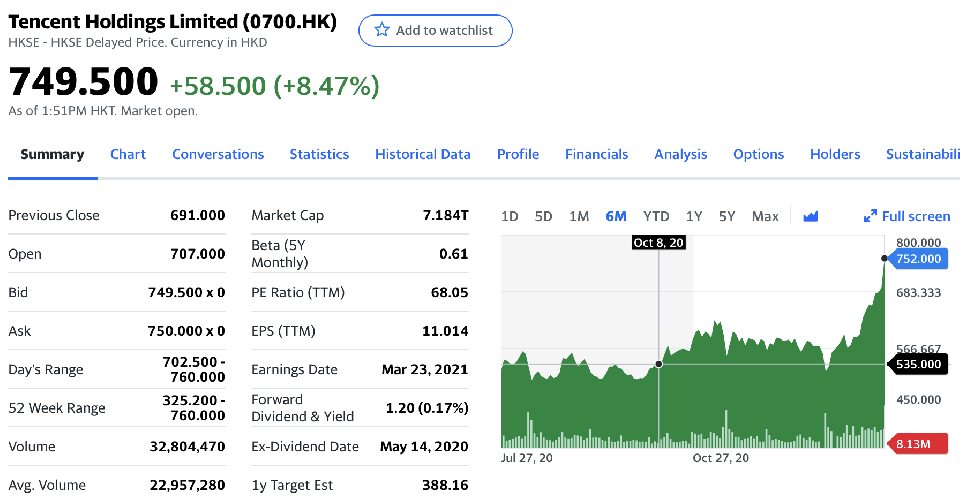
Task: Select the 1D chart range
Action: point(510,216)
